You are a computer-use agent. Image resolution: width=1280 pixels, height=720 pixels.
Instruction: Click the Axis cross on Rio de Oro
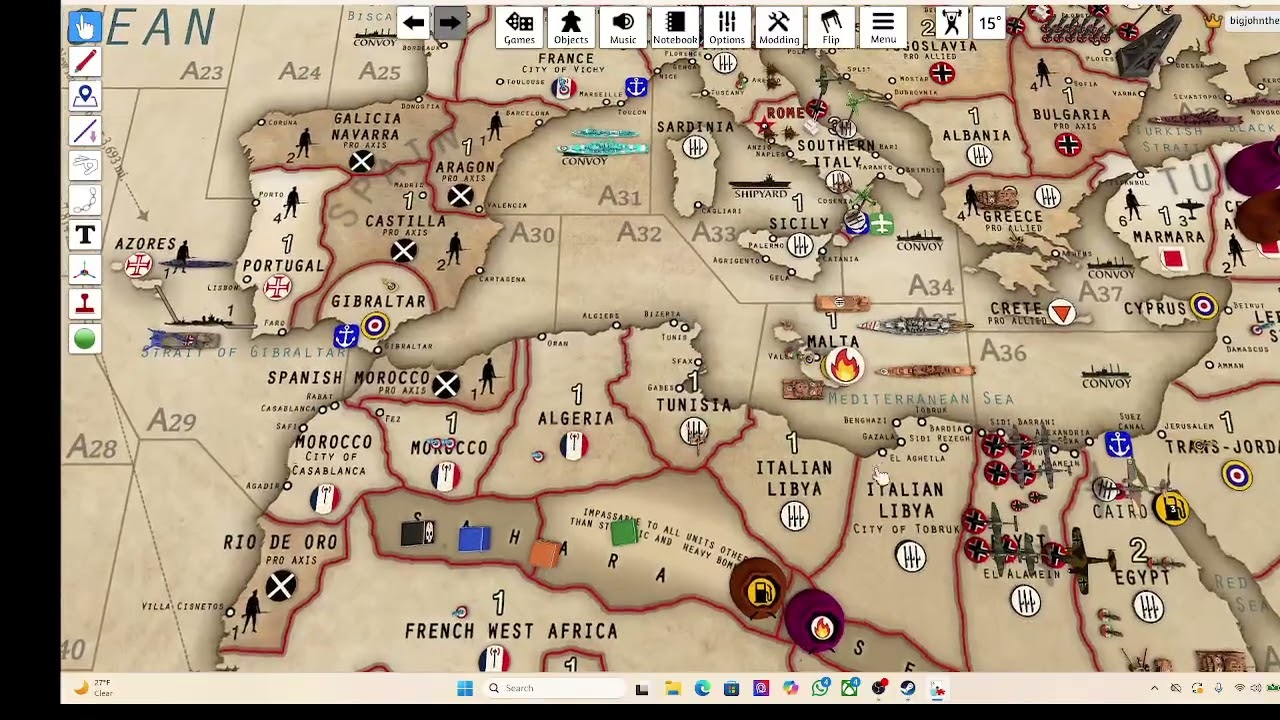pyautogui.click(x=281, y=585)
